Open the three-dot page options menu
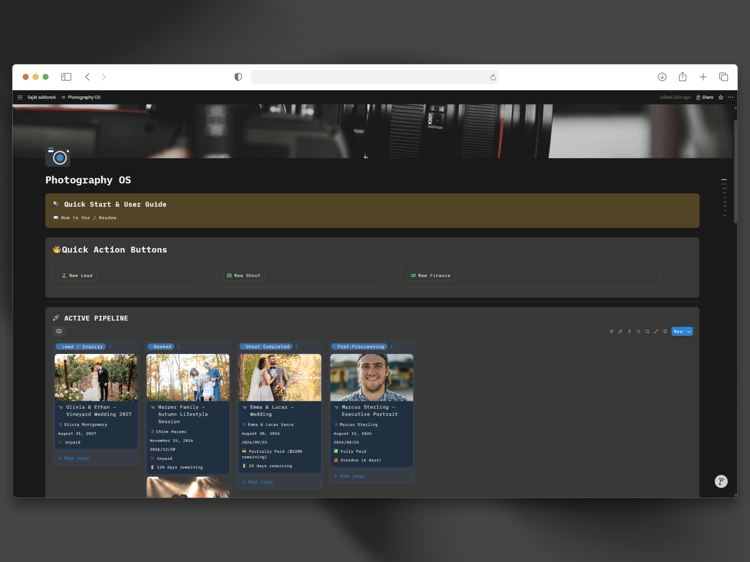The height and width of the screenshot is (562, 750). [730, 97]
